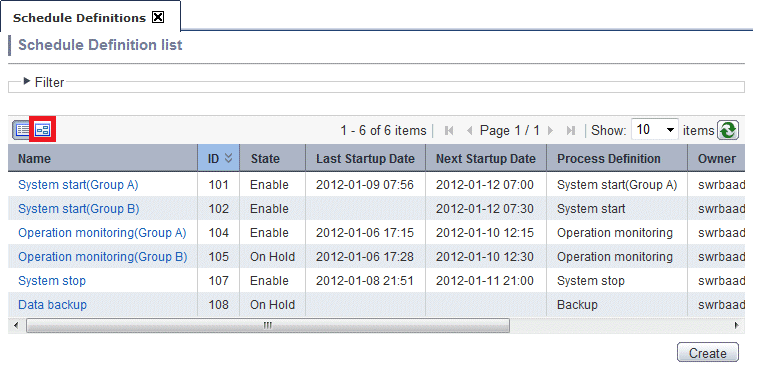Select the Enable state of row 107
Image resolution: width=761 pixels, height=373 pixels.
pyautogui.click(x=269, y=280)
